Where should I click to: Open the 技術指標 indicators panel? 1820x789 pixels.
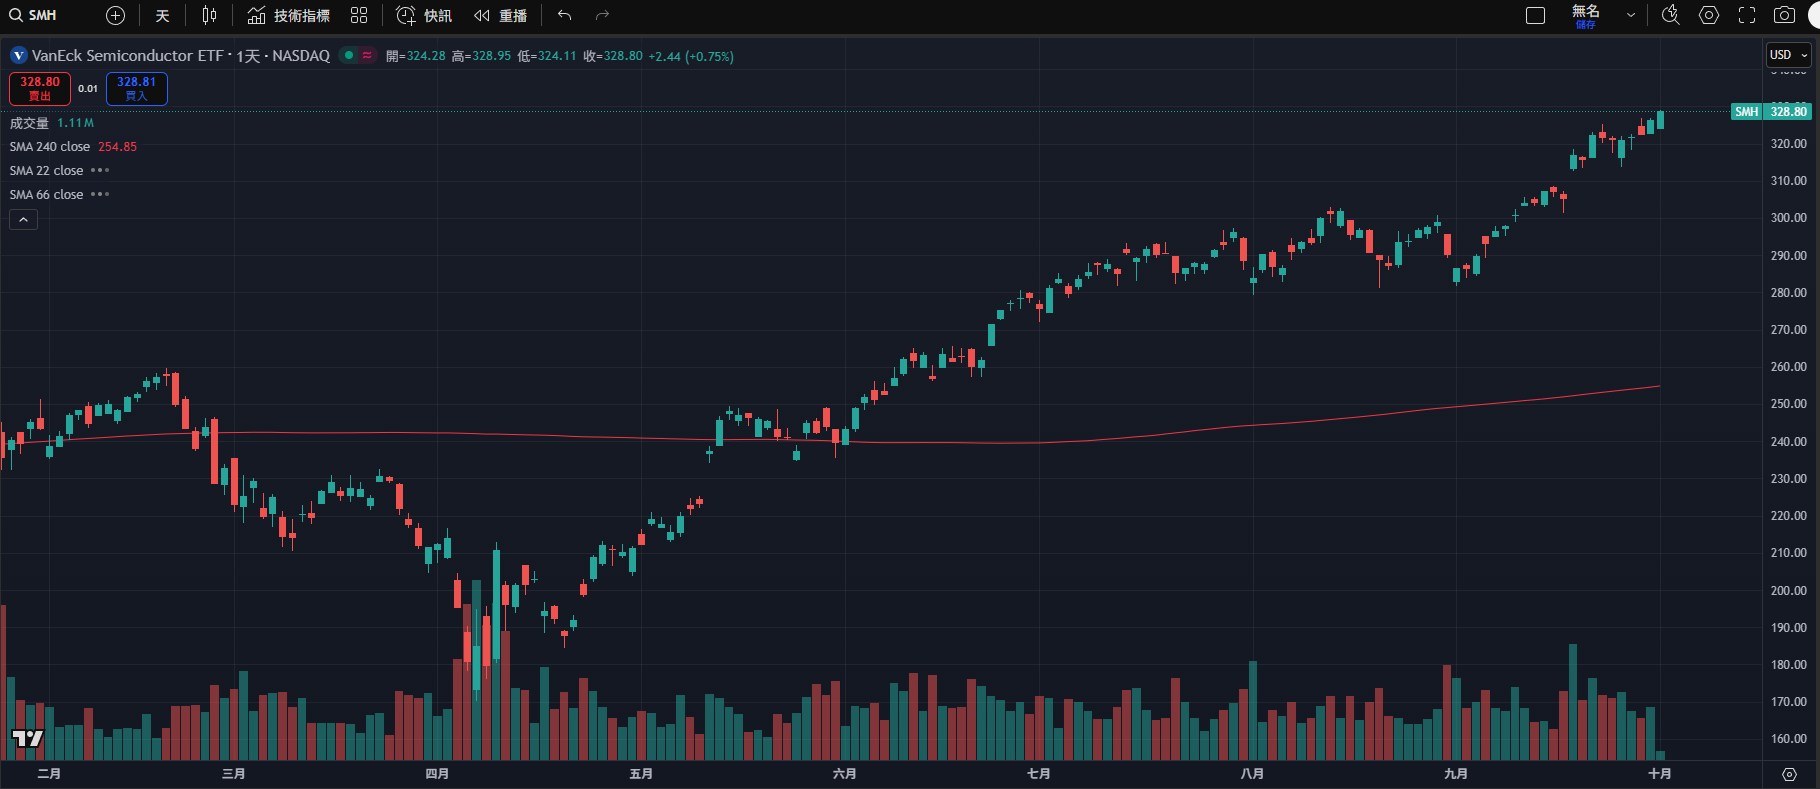pos(289,15)
